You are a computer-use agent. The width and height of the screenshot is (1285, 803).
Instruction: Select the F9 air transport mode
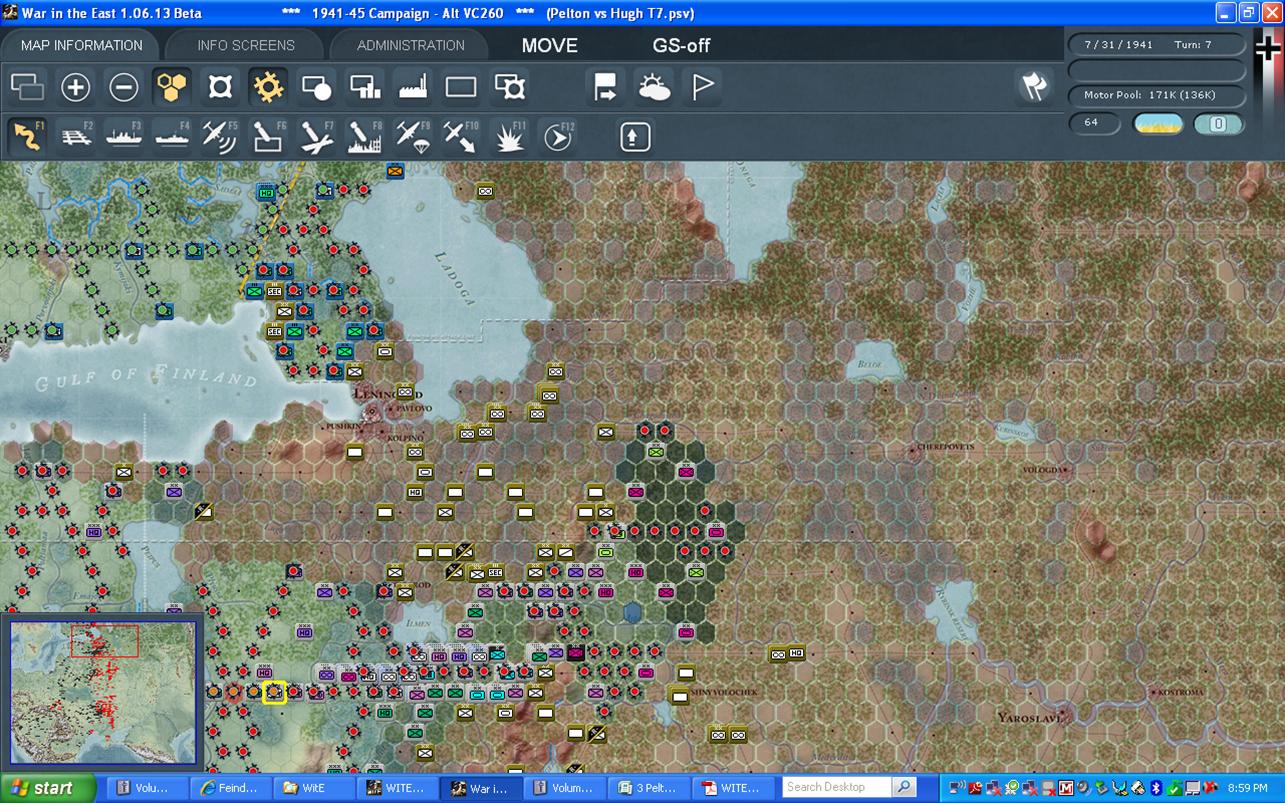pyautogui.click(x=413, y=136)
